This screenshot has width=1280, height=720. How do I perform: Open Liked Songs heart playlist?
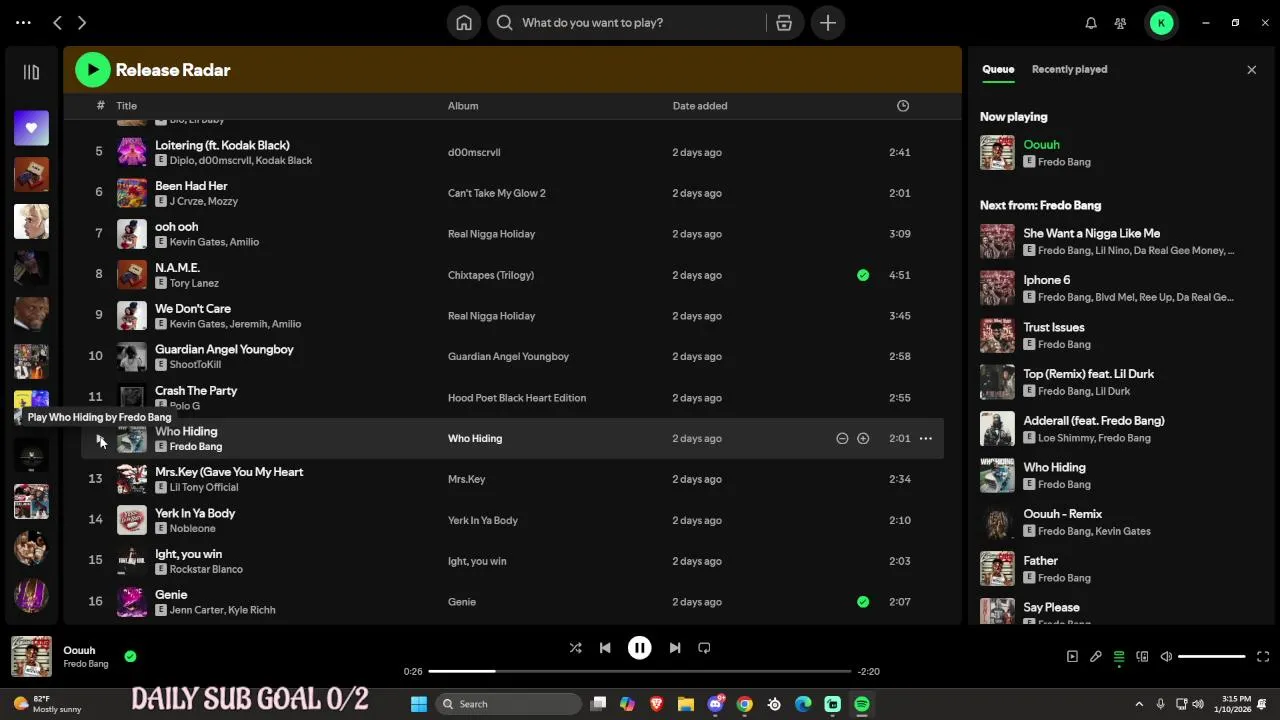(31, 128)
